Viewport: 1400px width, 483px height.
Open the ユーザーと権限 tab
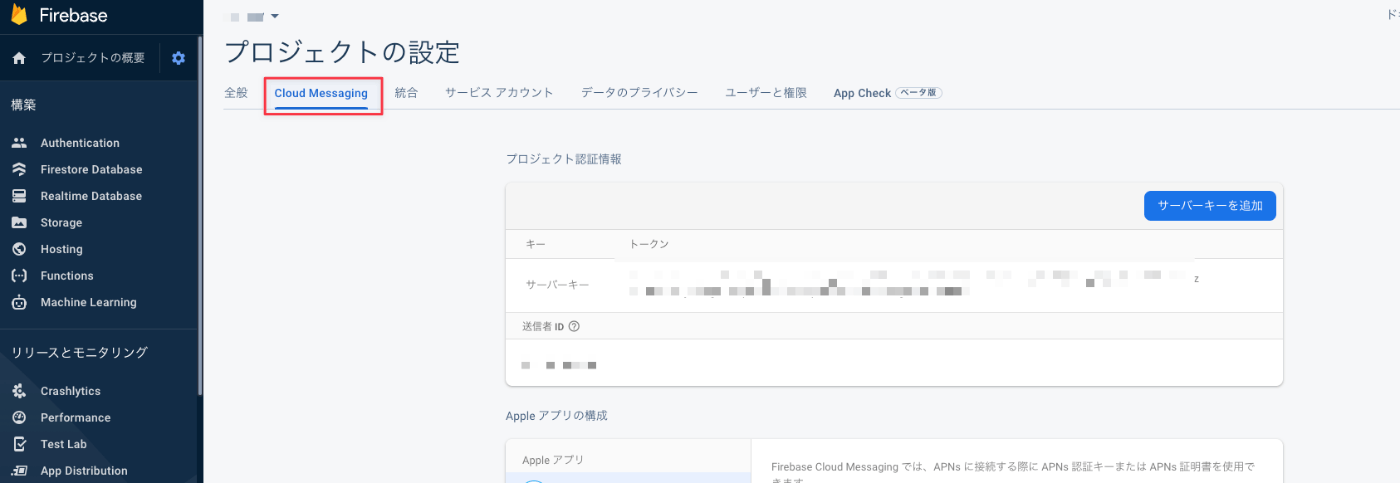pyautogui.click(x=766, y=93)
